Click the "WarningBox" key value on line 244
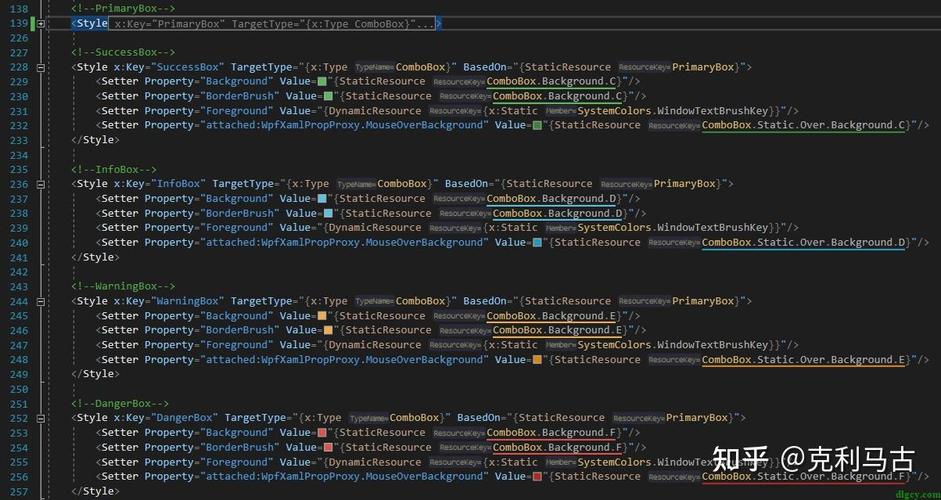This screenshot has height=500, width=941. coord(188,301)
